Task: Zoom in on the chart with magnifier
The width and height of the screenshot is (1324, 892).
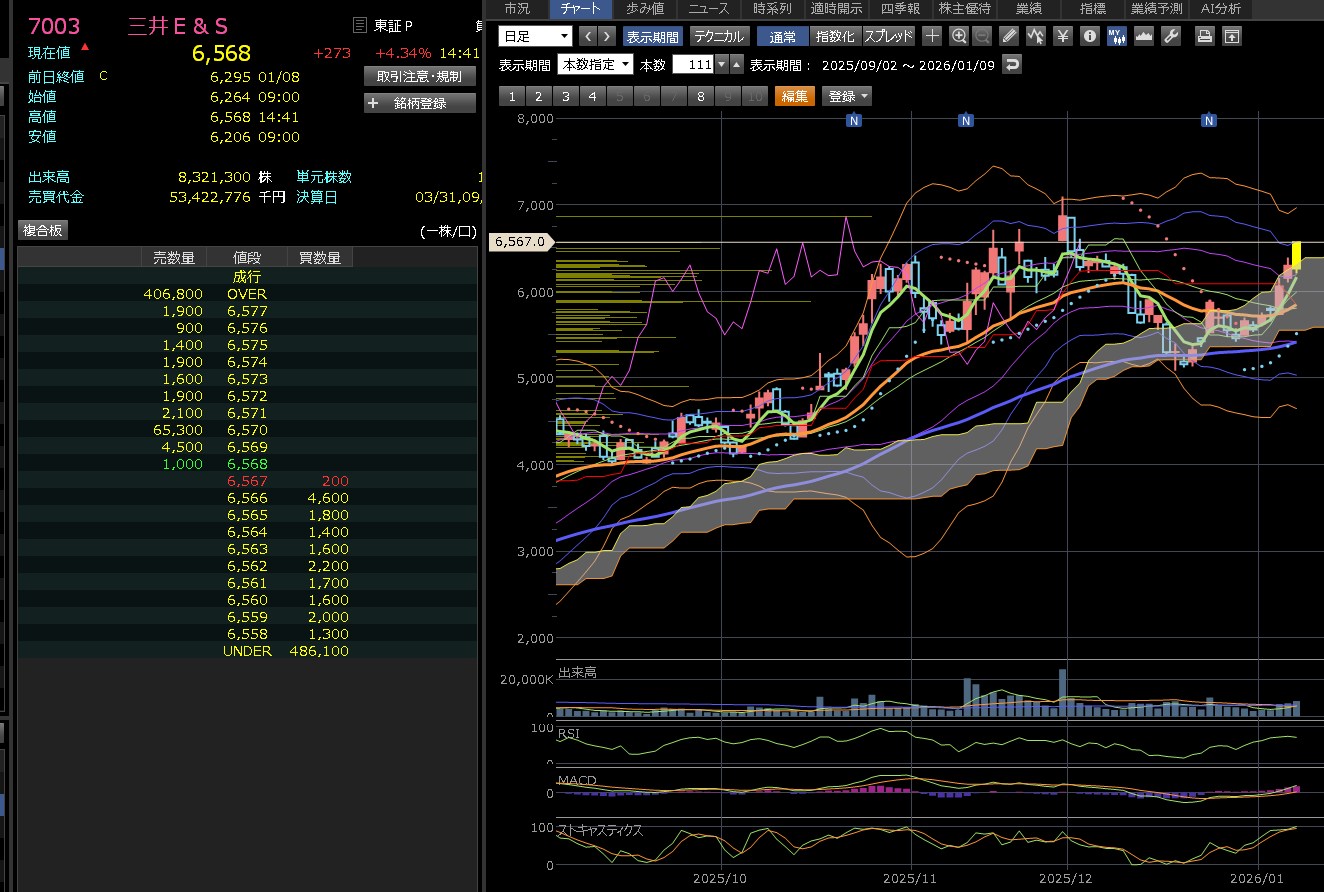Action: point(959,36)
